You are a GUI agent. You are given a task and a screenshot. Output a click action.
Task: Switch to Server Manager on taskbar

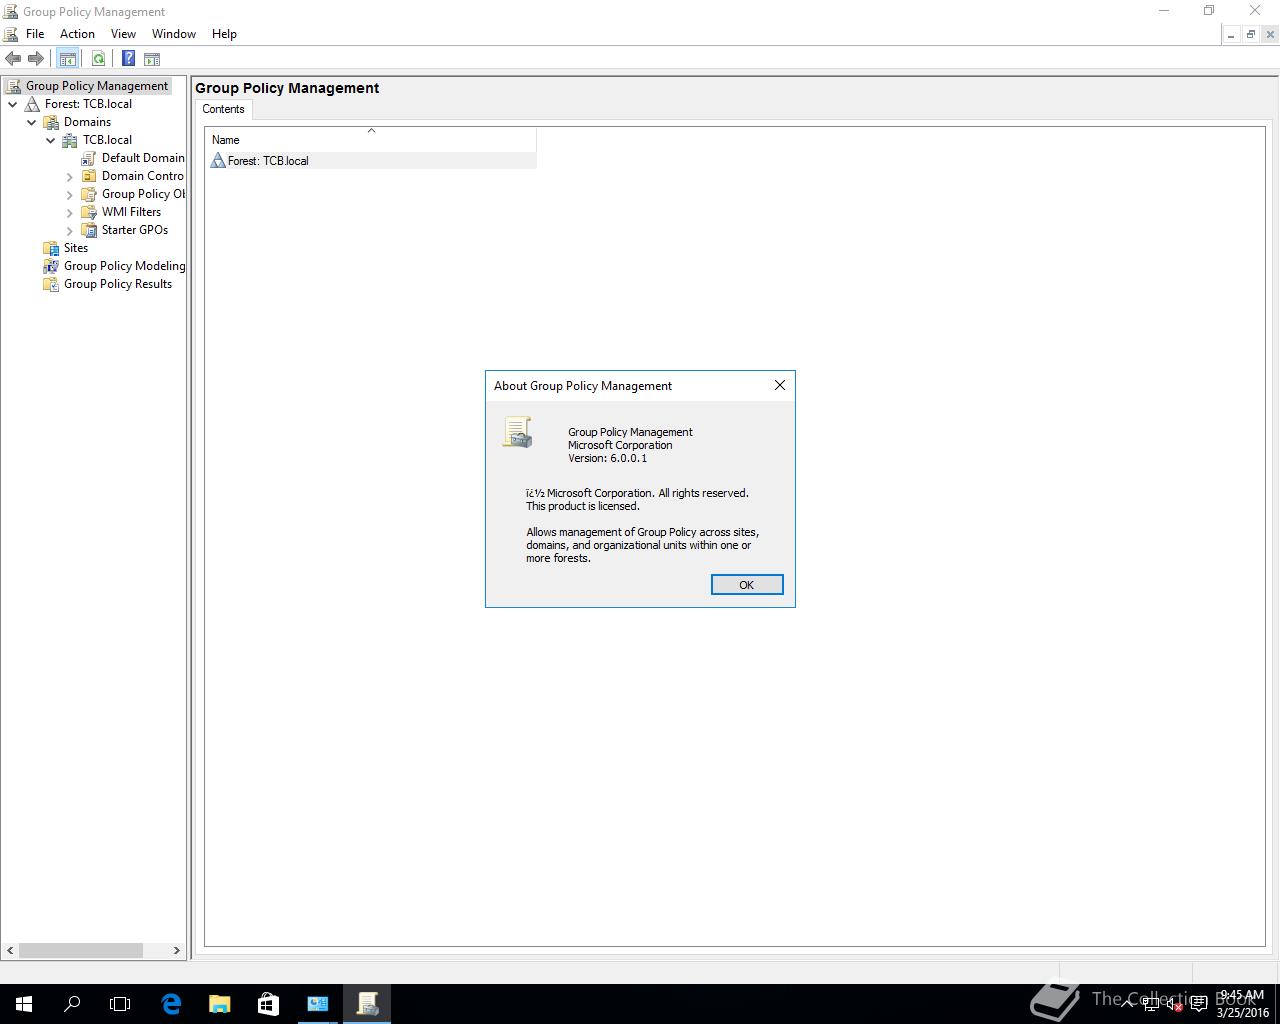click(x=317, y=1004)
